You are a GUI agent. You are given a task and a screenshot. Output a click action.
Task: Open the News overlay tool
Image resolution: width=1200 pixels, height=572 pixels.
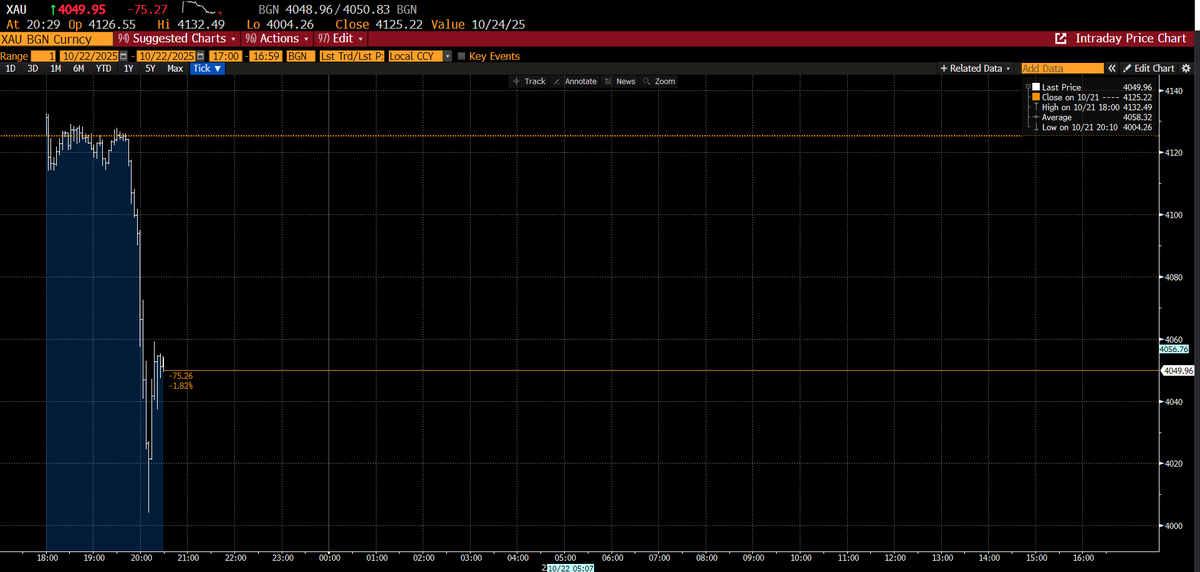(x=621, y=81)
